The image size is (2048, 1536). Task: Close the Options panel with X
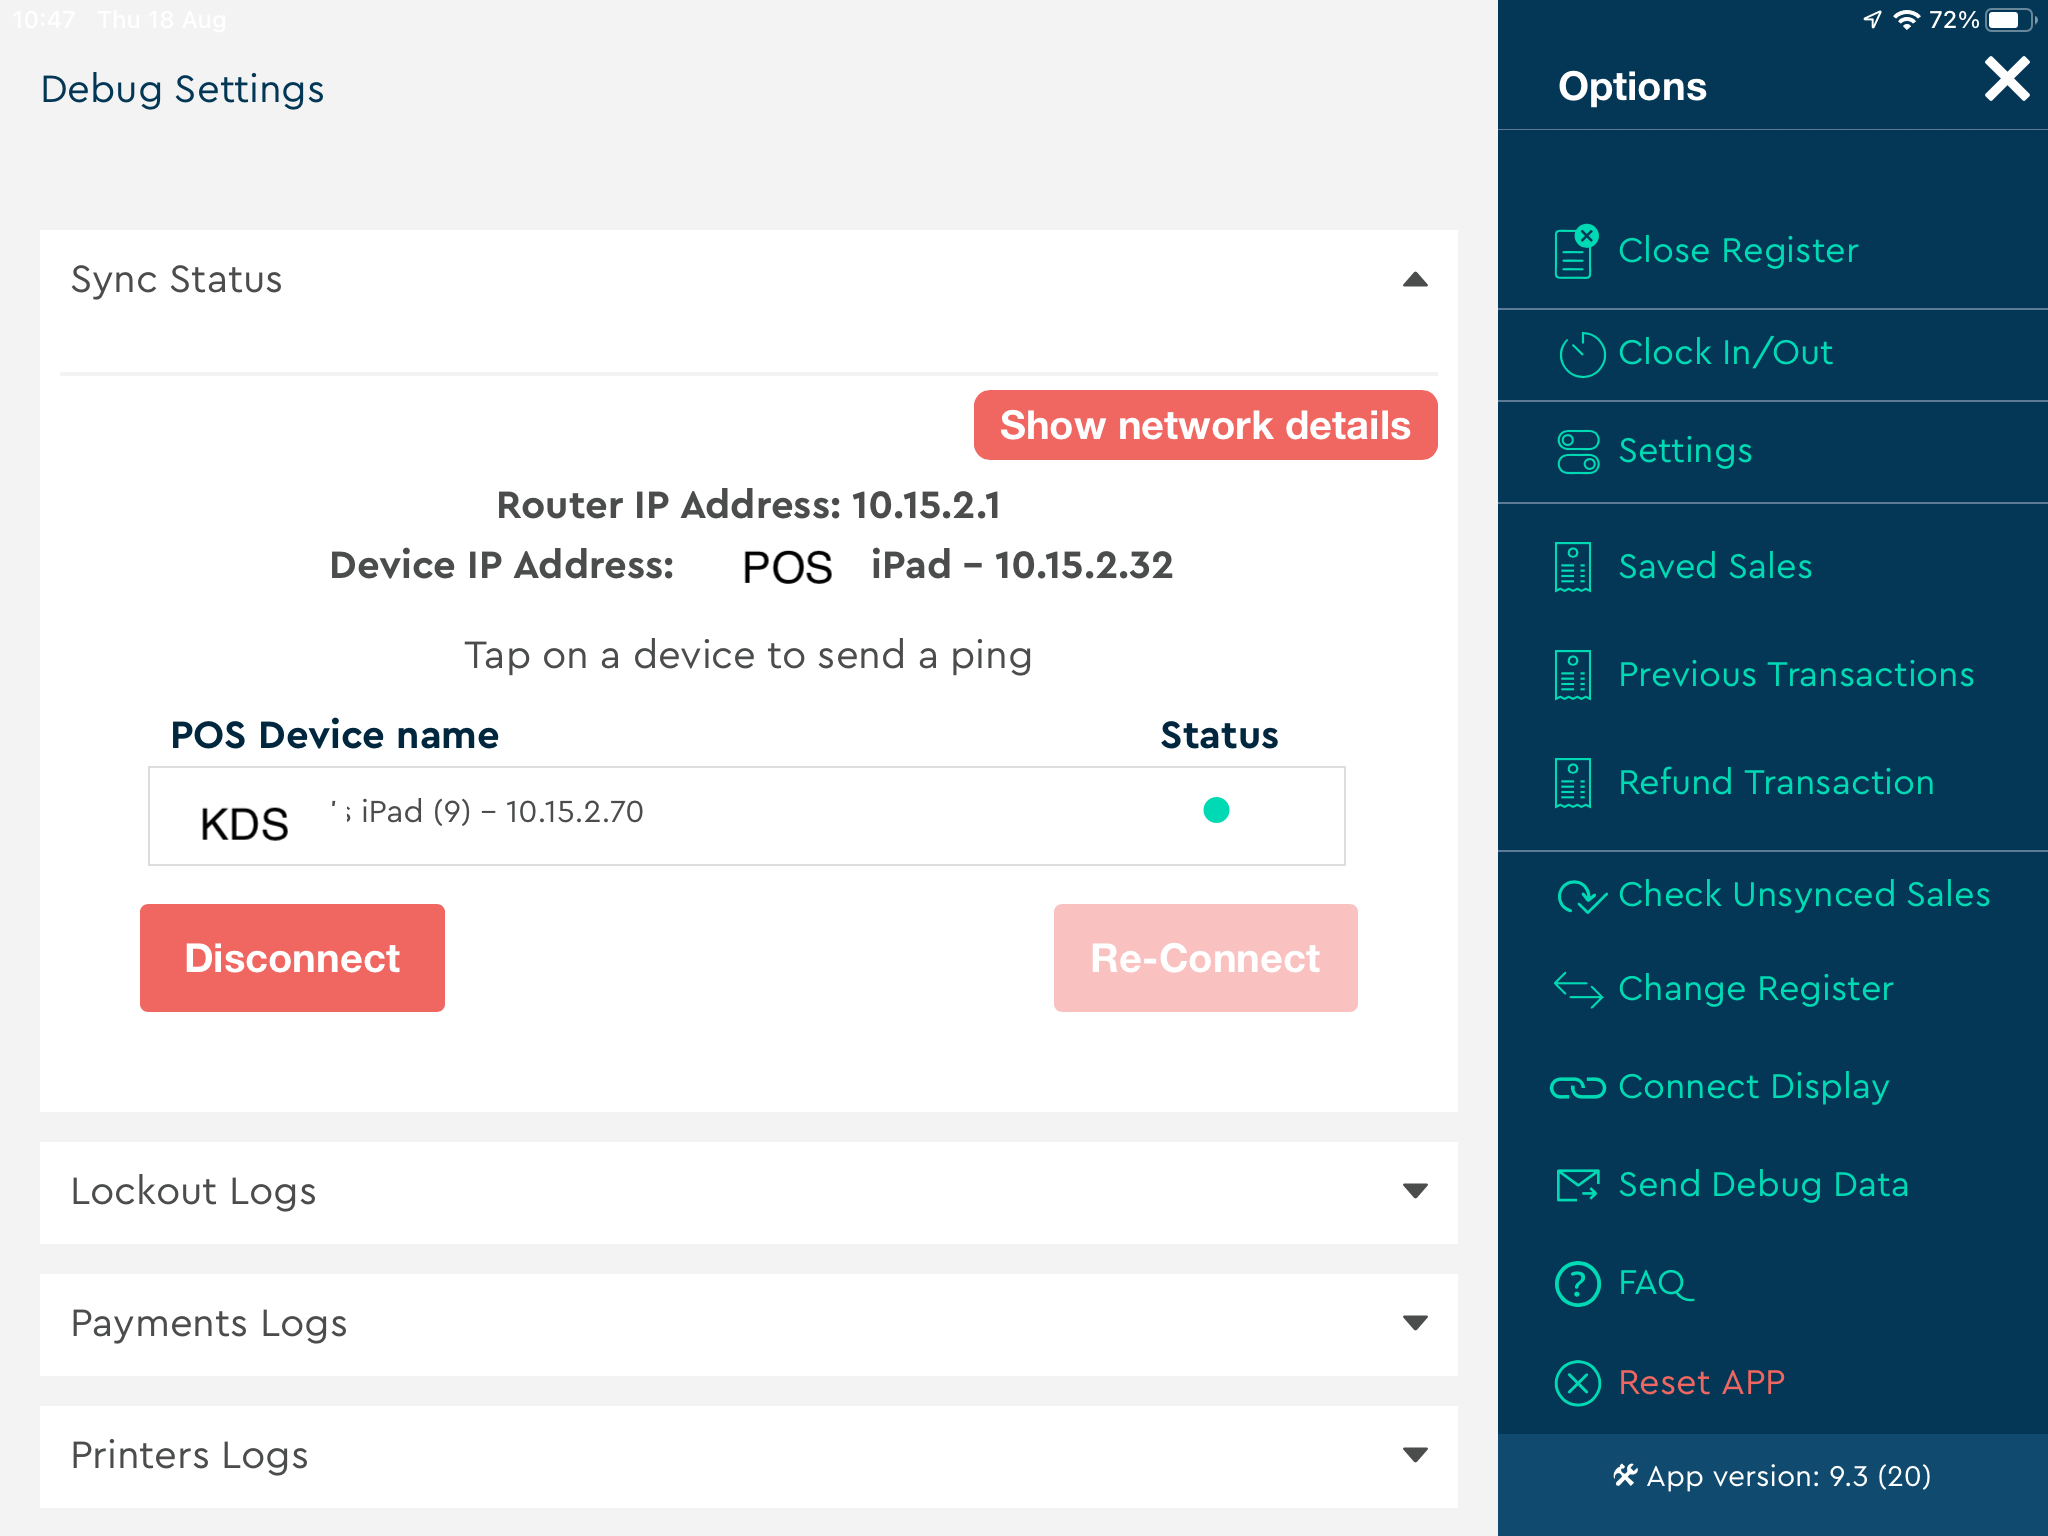tap(2007, 79)
